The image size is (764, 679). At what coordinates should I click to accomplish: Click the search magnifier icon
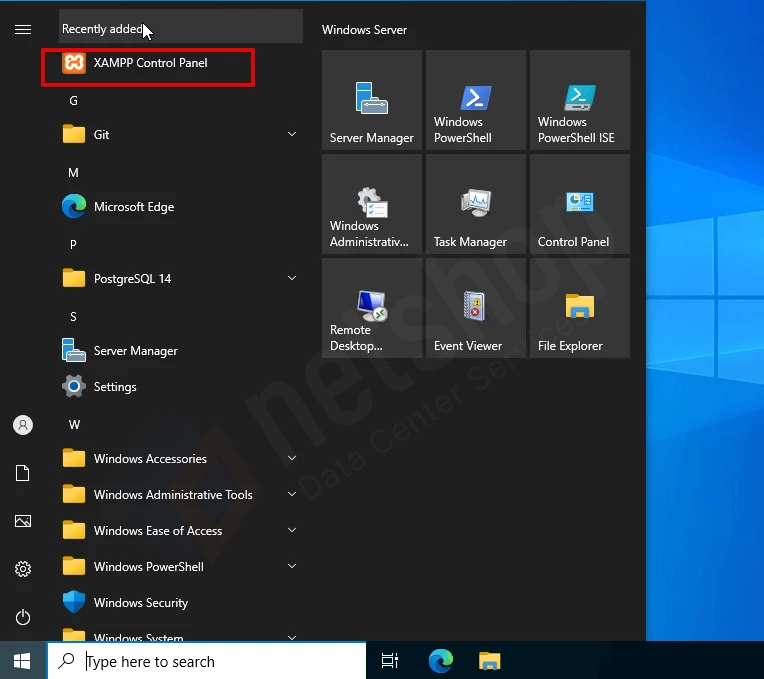(66, 660)
